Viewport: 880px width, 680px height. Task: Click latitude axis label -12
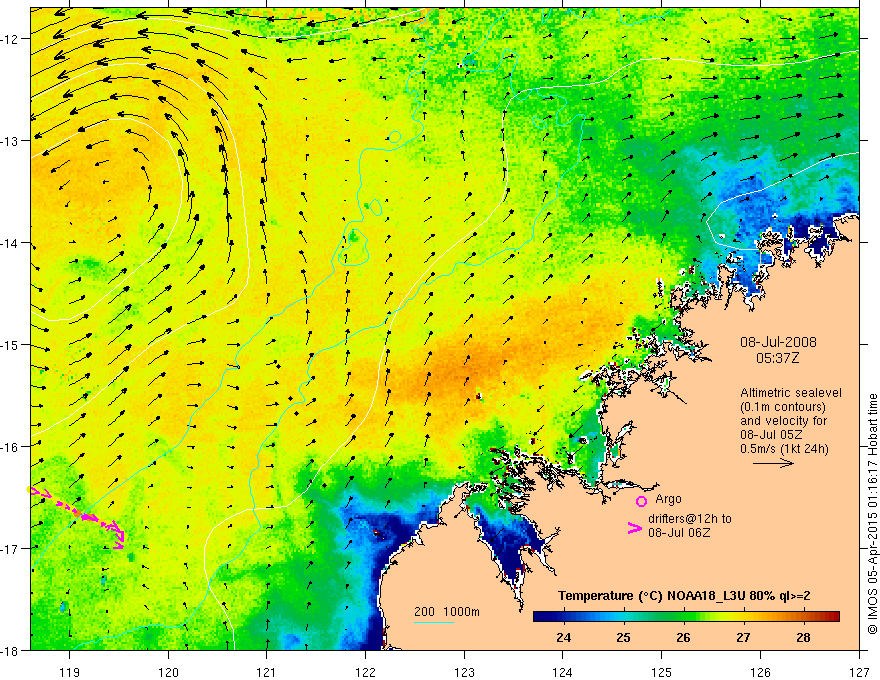click(11, 39)
